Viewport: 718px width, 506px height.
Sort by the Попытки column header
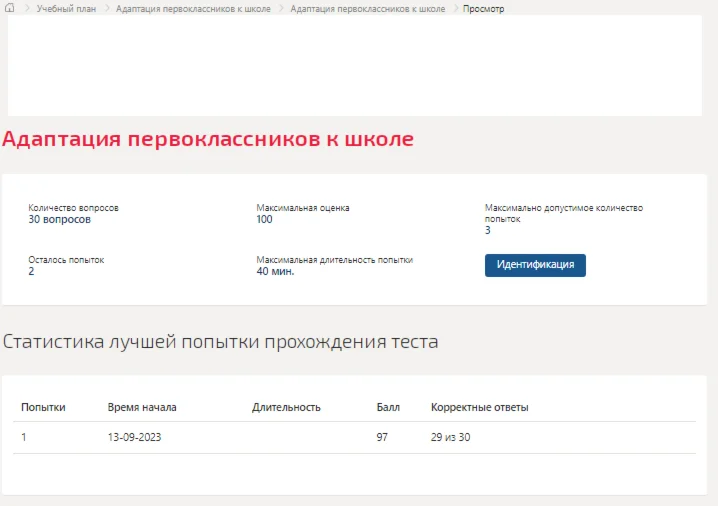pyautogui.click(x=43, y=407)
